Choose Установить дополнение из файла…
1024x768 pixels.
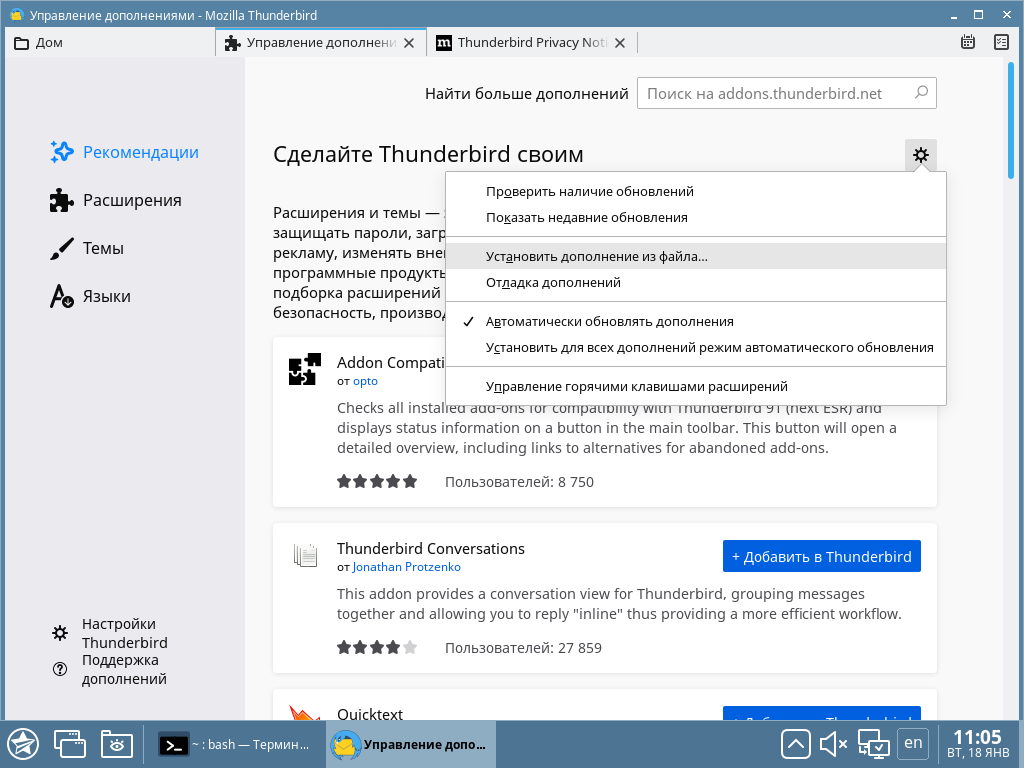pyautogui.click(x=596, y=256)
